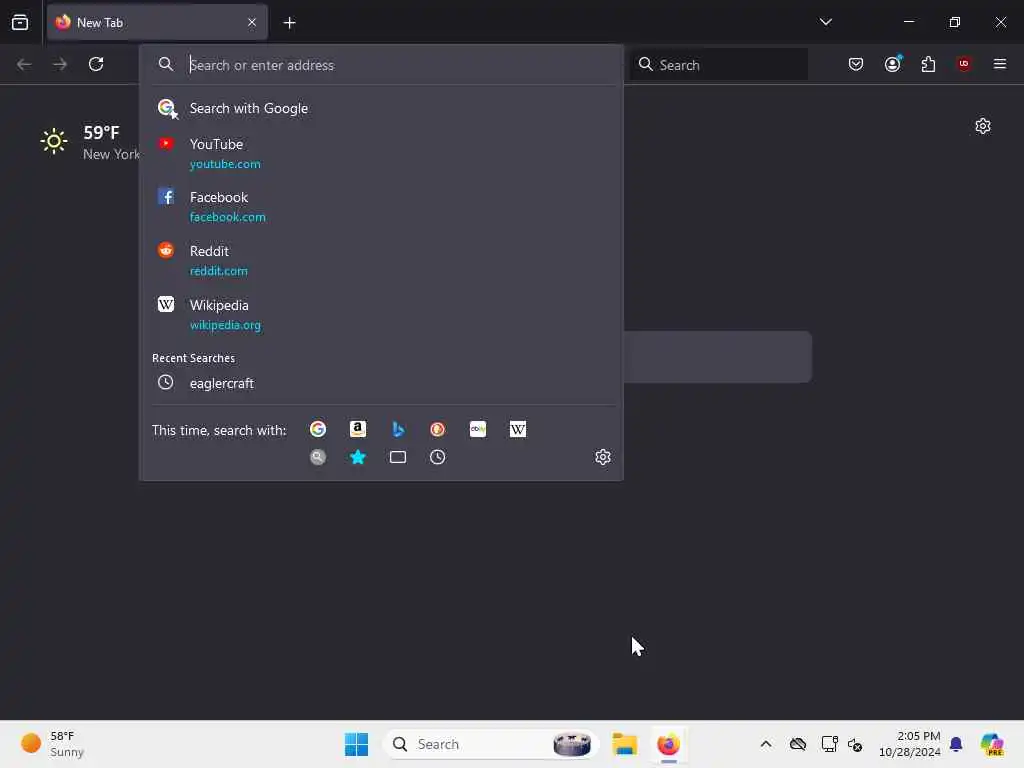This screenshot has height=768, width=1024.
Task: Go forward one page
Action: point(60,64)
